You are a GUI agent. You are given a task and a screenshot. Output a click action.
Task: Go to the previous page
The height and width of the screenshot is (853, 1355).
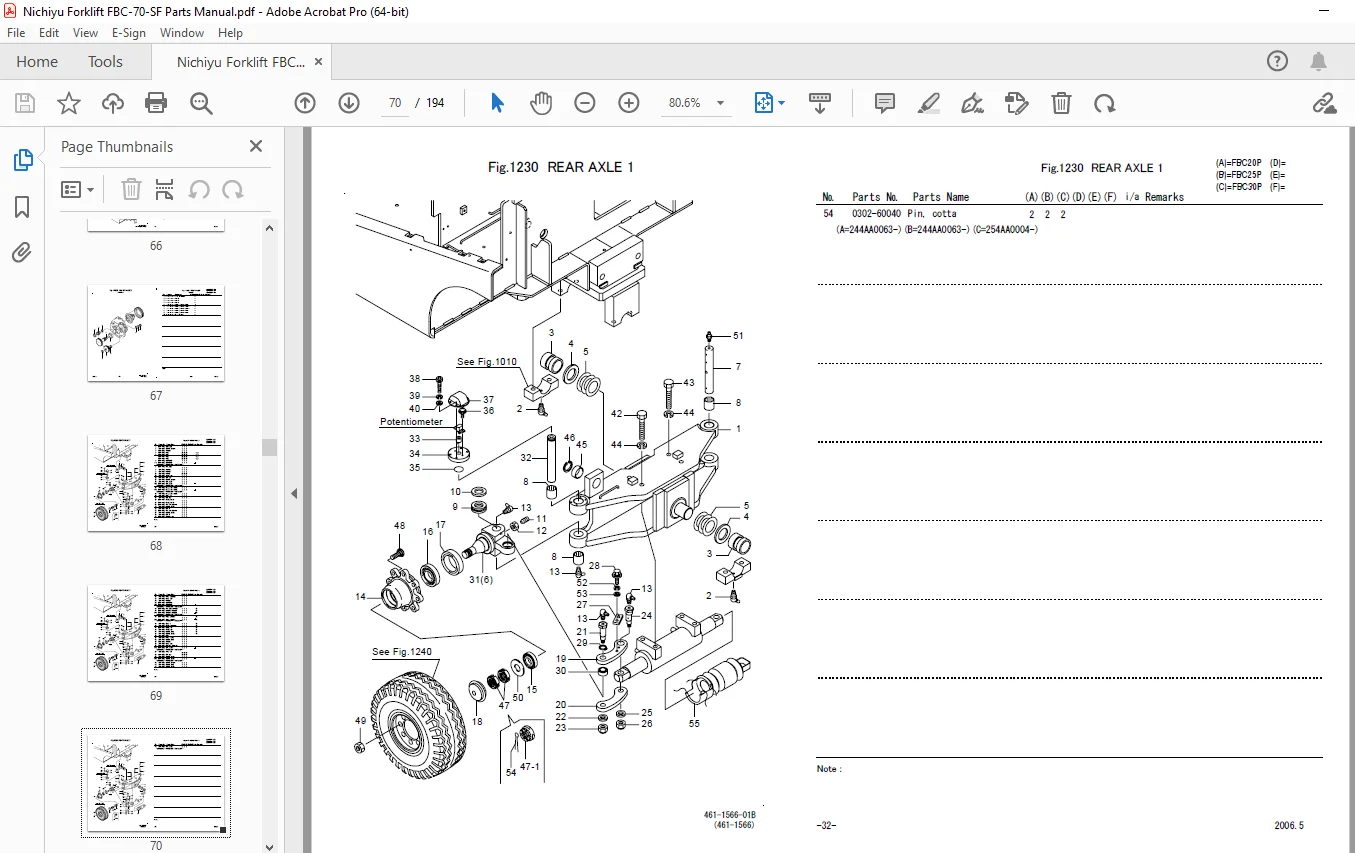[305, 103]
